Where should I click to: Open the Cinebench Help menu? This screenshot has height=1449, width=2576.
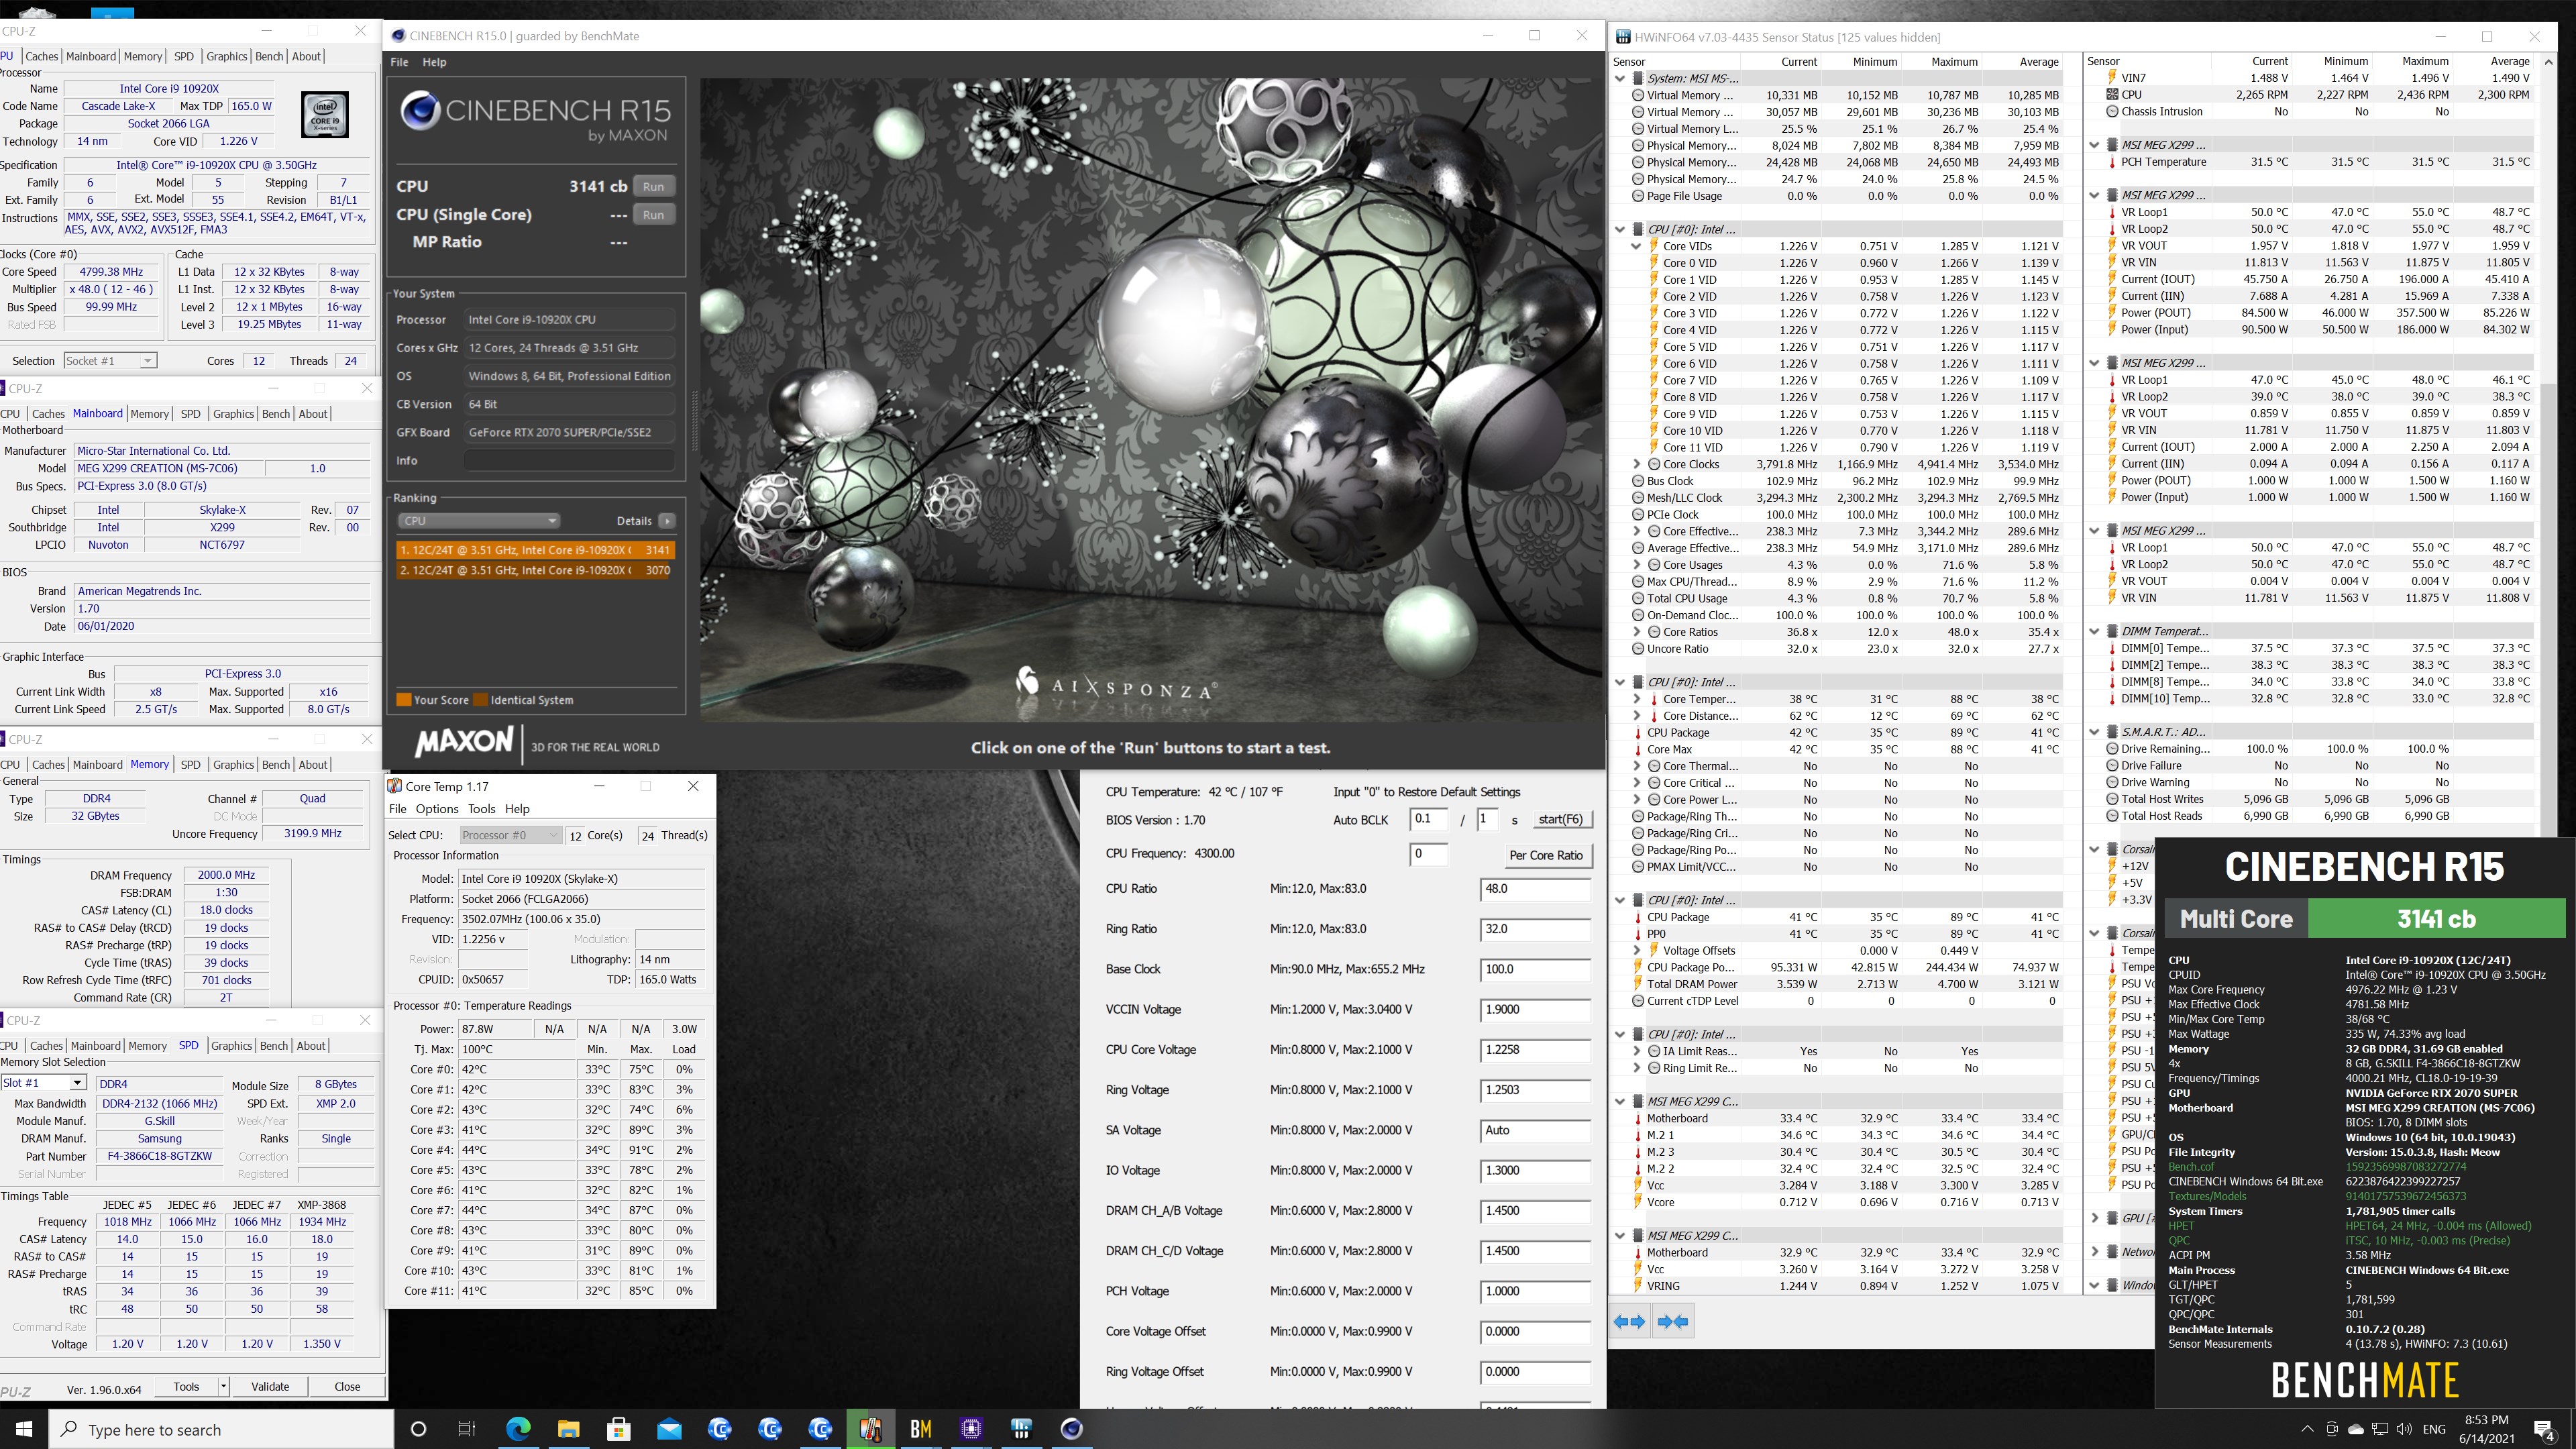(x=434, y=62)
